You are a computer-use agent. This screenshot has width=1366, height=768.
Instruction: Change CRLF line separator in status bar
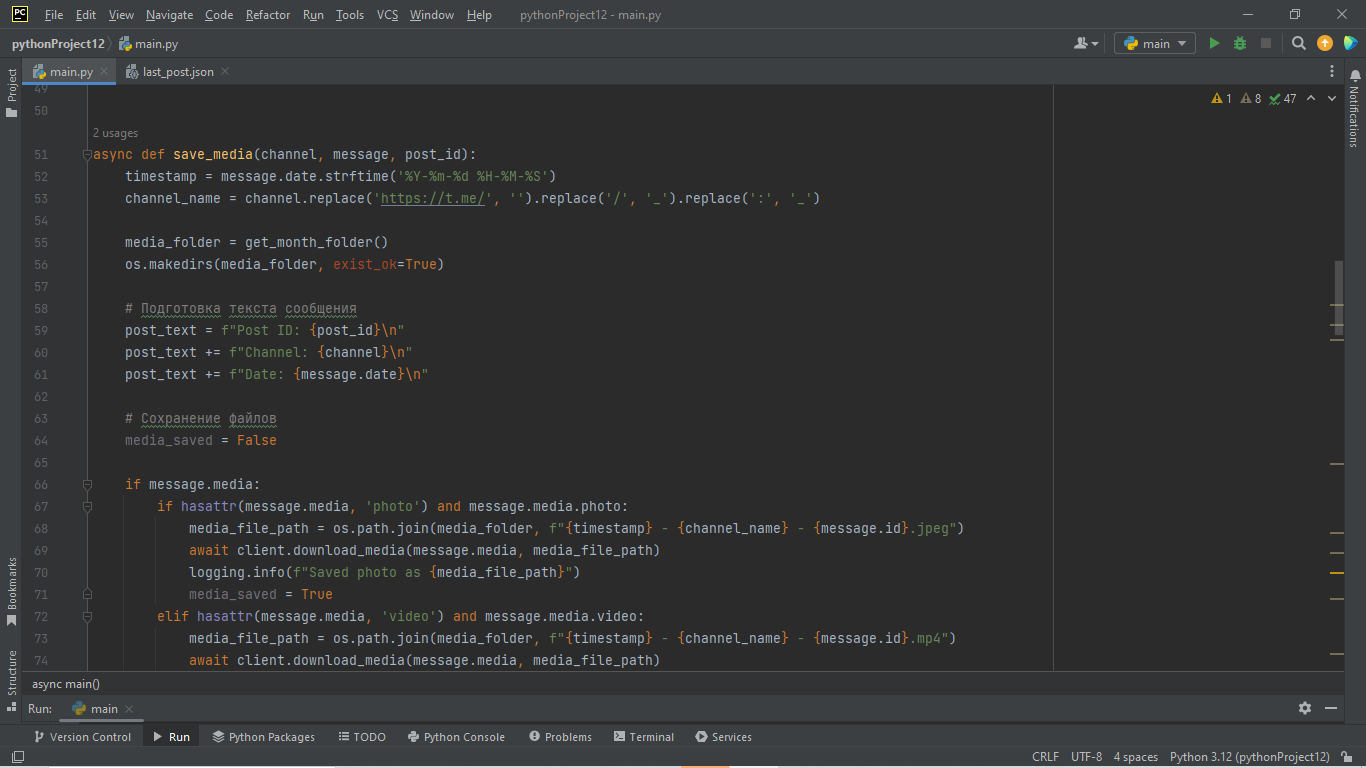pos(1045,757)
